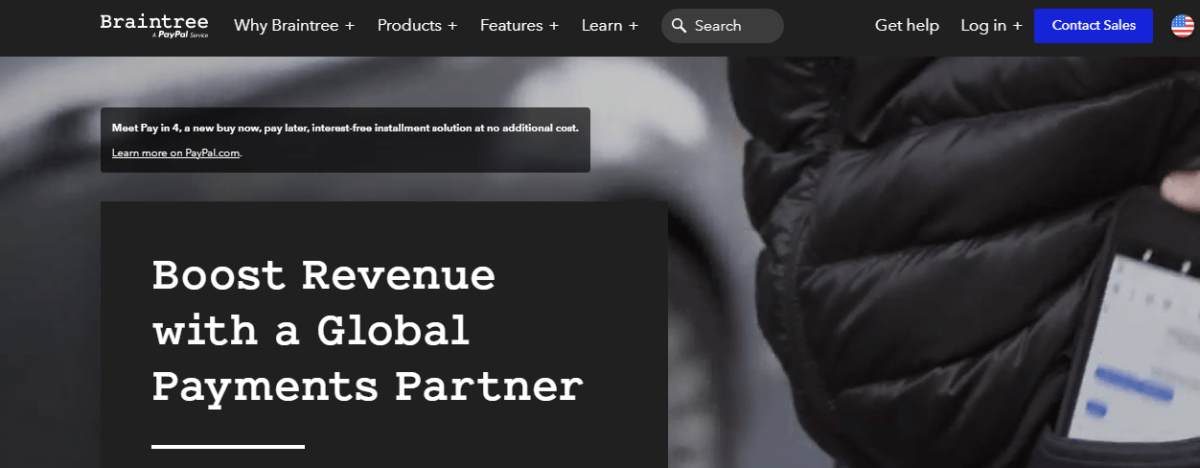
Task: Click the plus icon beside Why Braintree
Action: [350, 26]
